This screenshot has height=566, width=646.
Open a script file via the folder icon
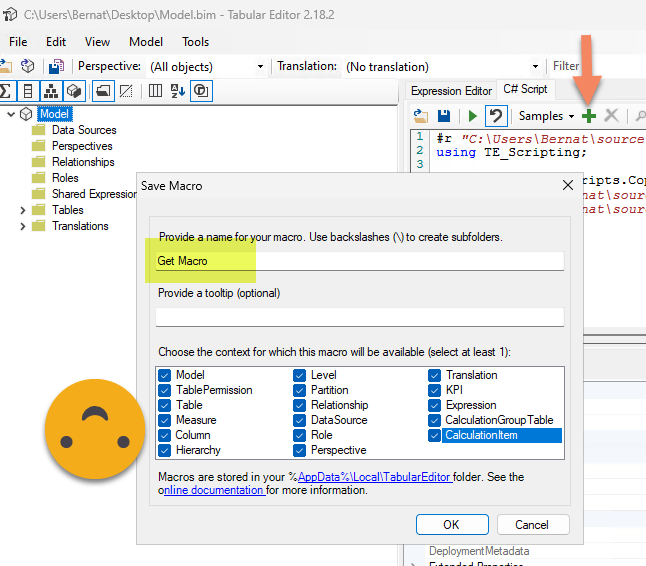[x=421, y=116]
